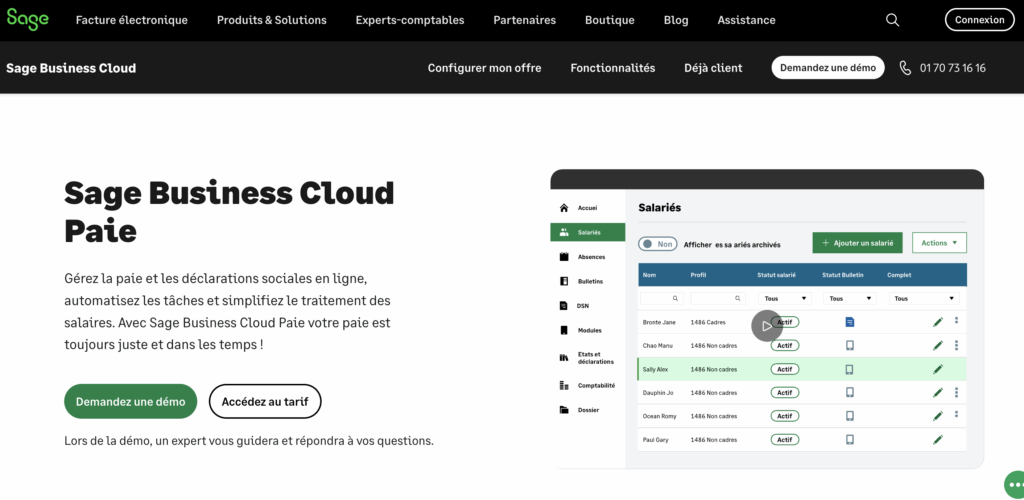Edit Chao Manu with the pencil icon
Screen dimensions: 1024x500
(938, 345)
